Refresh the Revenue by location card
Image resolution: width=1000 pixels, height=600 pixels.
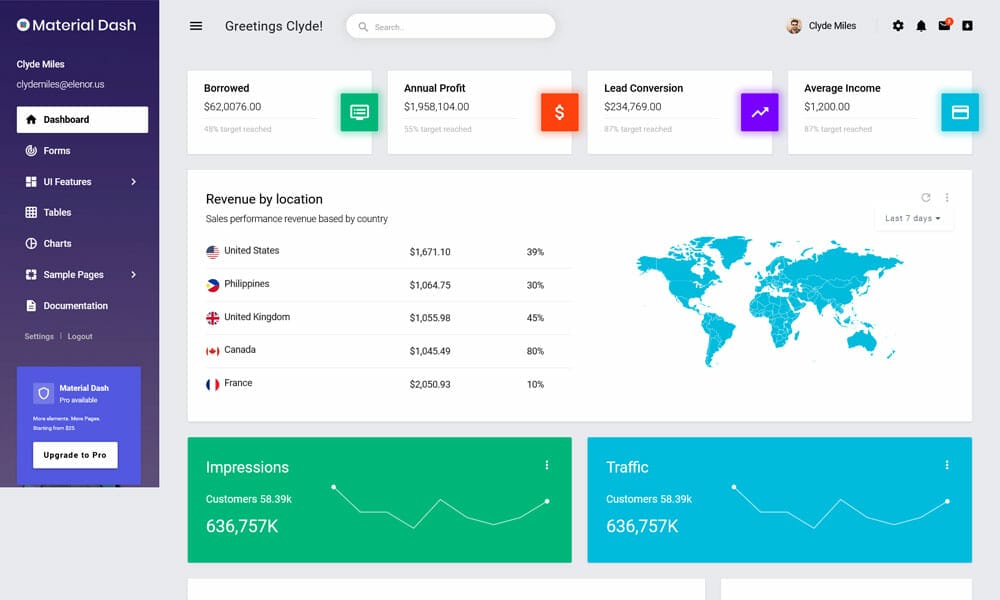coord(926,198)
